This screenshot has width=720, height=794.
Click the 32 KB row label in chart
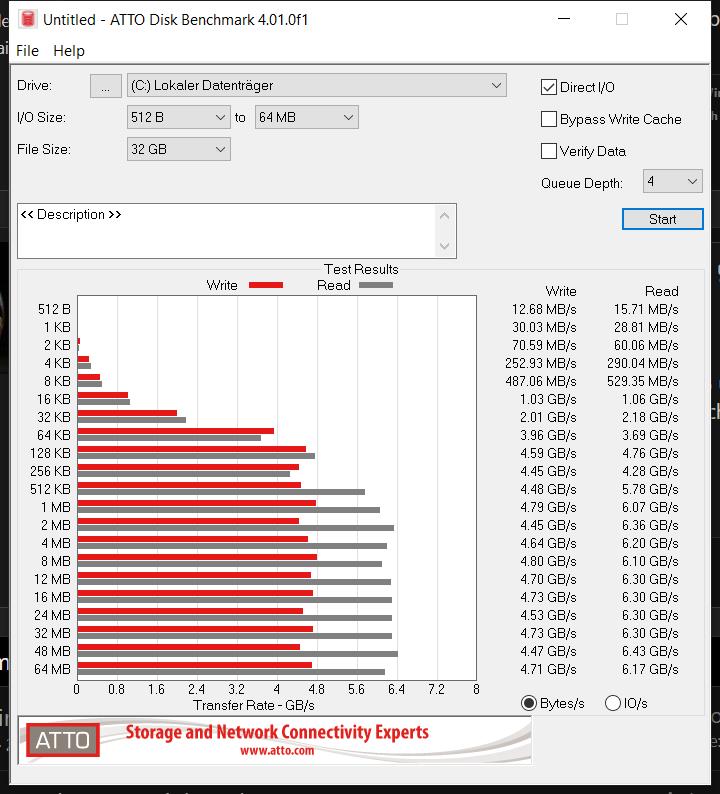pyautogui.click(x=54, y=417)
